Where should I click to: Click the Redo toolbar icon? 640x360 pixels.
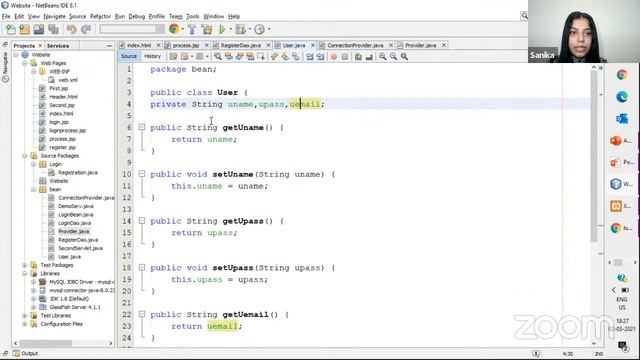86,29
